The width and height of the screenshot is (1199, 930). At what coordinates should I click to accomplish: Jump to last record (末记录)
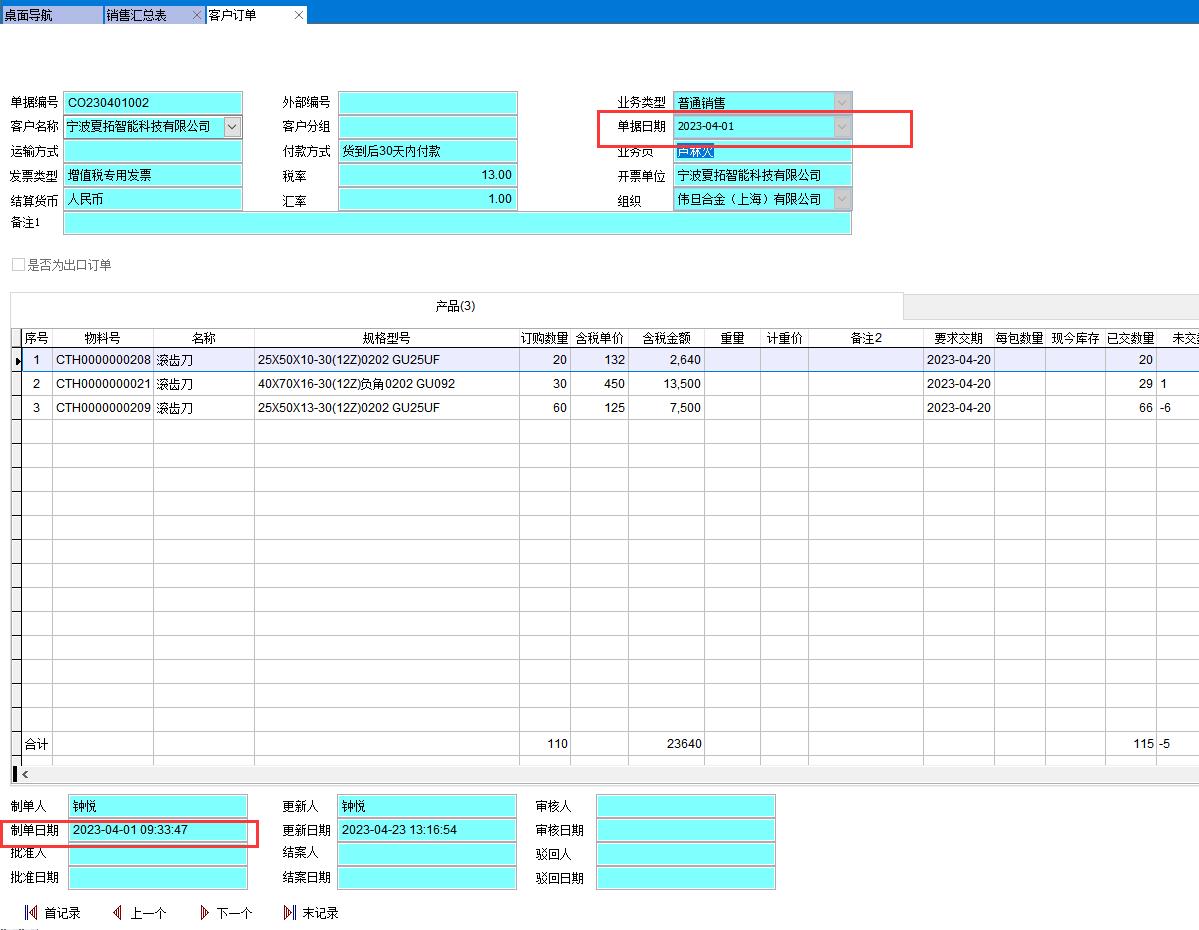point(311,913)
